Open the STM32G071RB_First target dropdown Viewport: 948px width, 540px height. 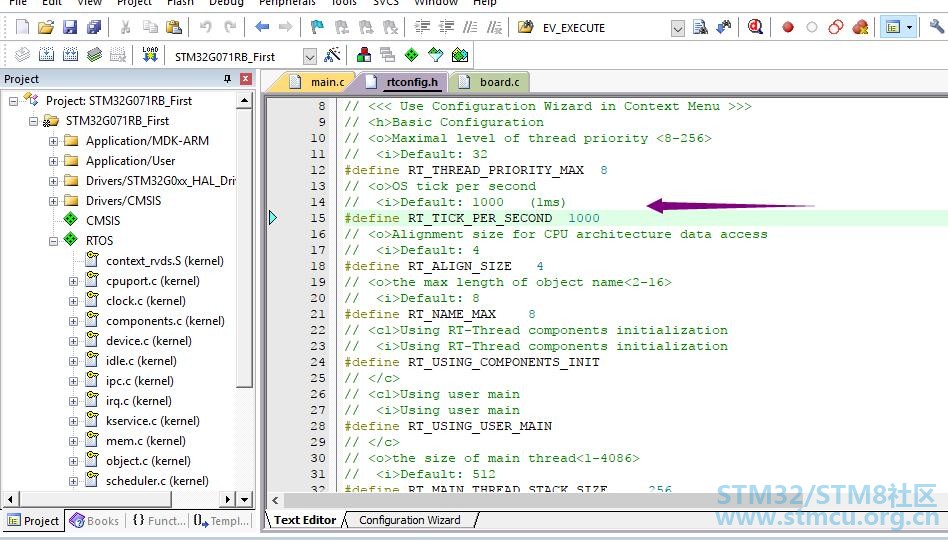tap(310, 57)
